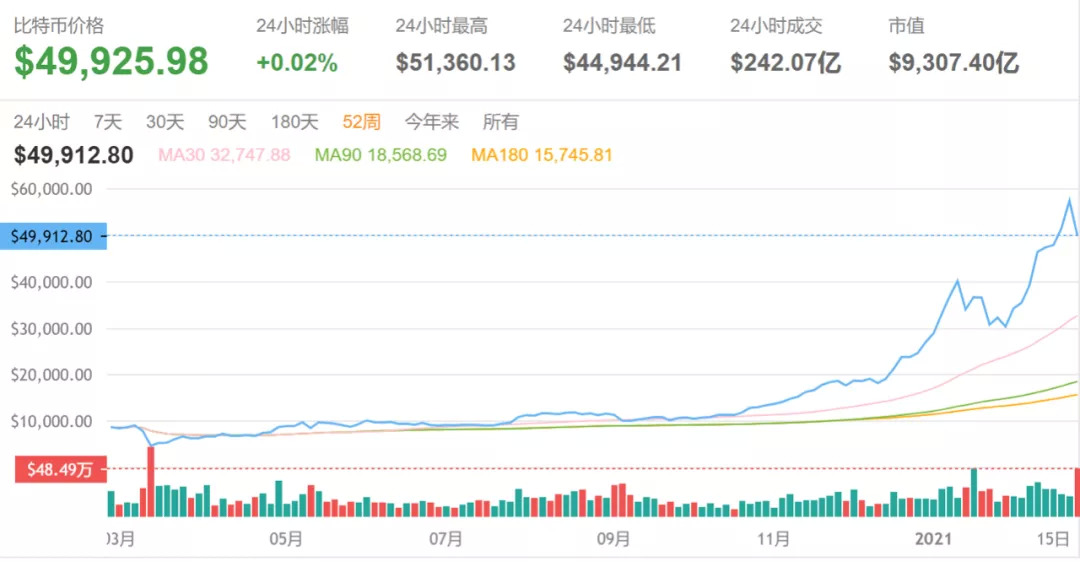Viewport: 1080px width, 562px height.
Task: Select the 24小时 time range tab
Action: pos(41,122)
